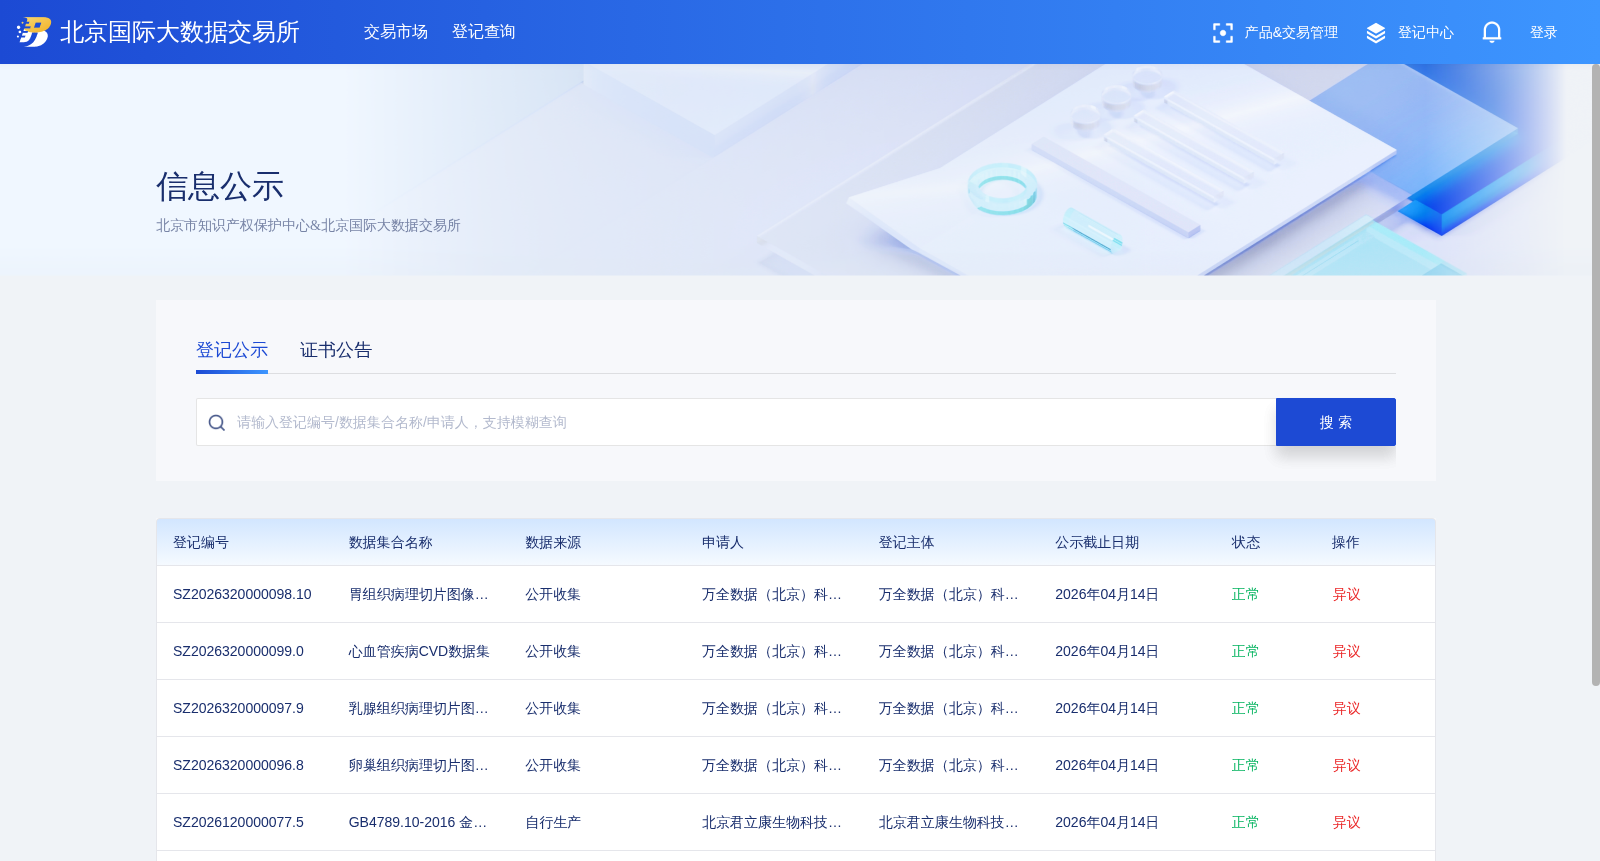The width and height of the screenshot is (1600, 861).
Task: Click dataset name GB4789.10-2016 金…
Action: [418, 822]
